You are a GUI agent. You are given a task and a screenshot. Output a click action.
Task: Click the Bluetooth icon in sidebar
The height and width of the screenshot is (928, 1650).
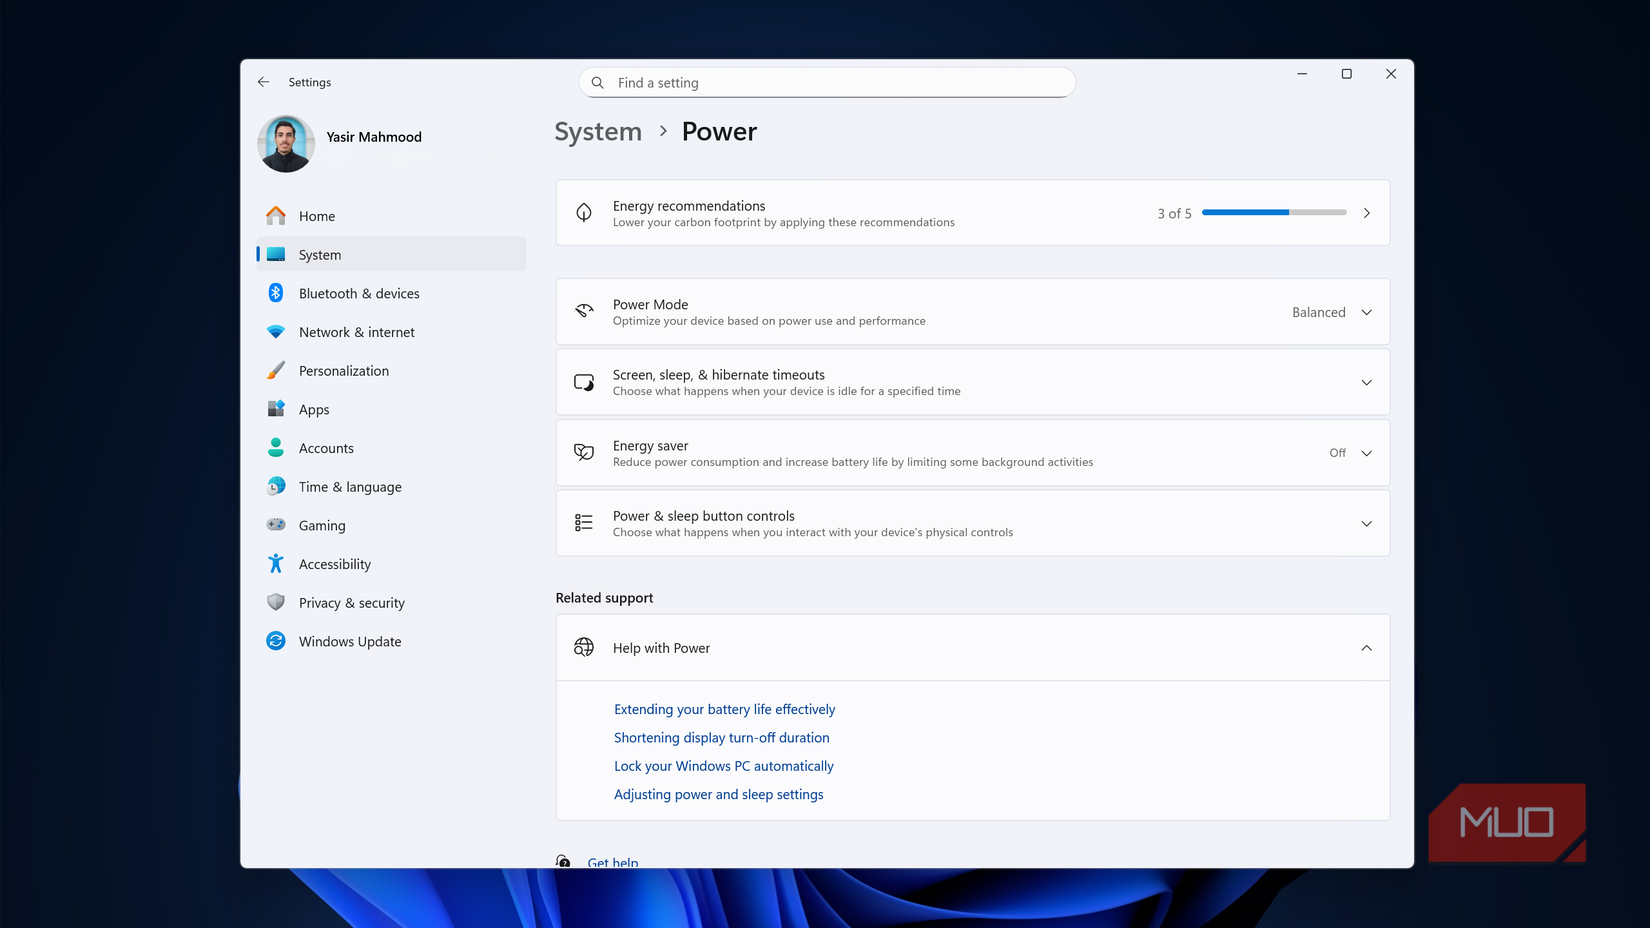276,293
